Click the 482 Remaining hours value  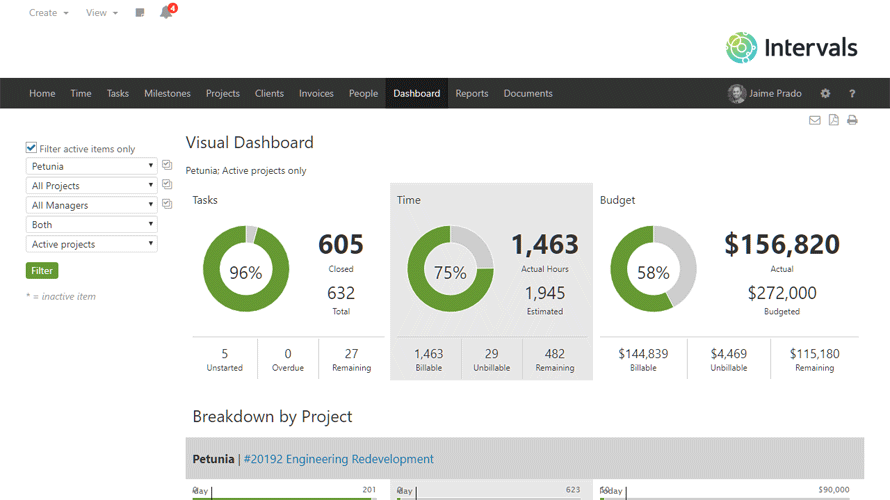555,354
